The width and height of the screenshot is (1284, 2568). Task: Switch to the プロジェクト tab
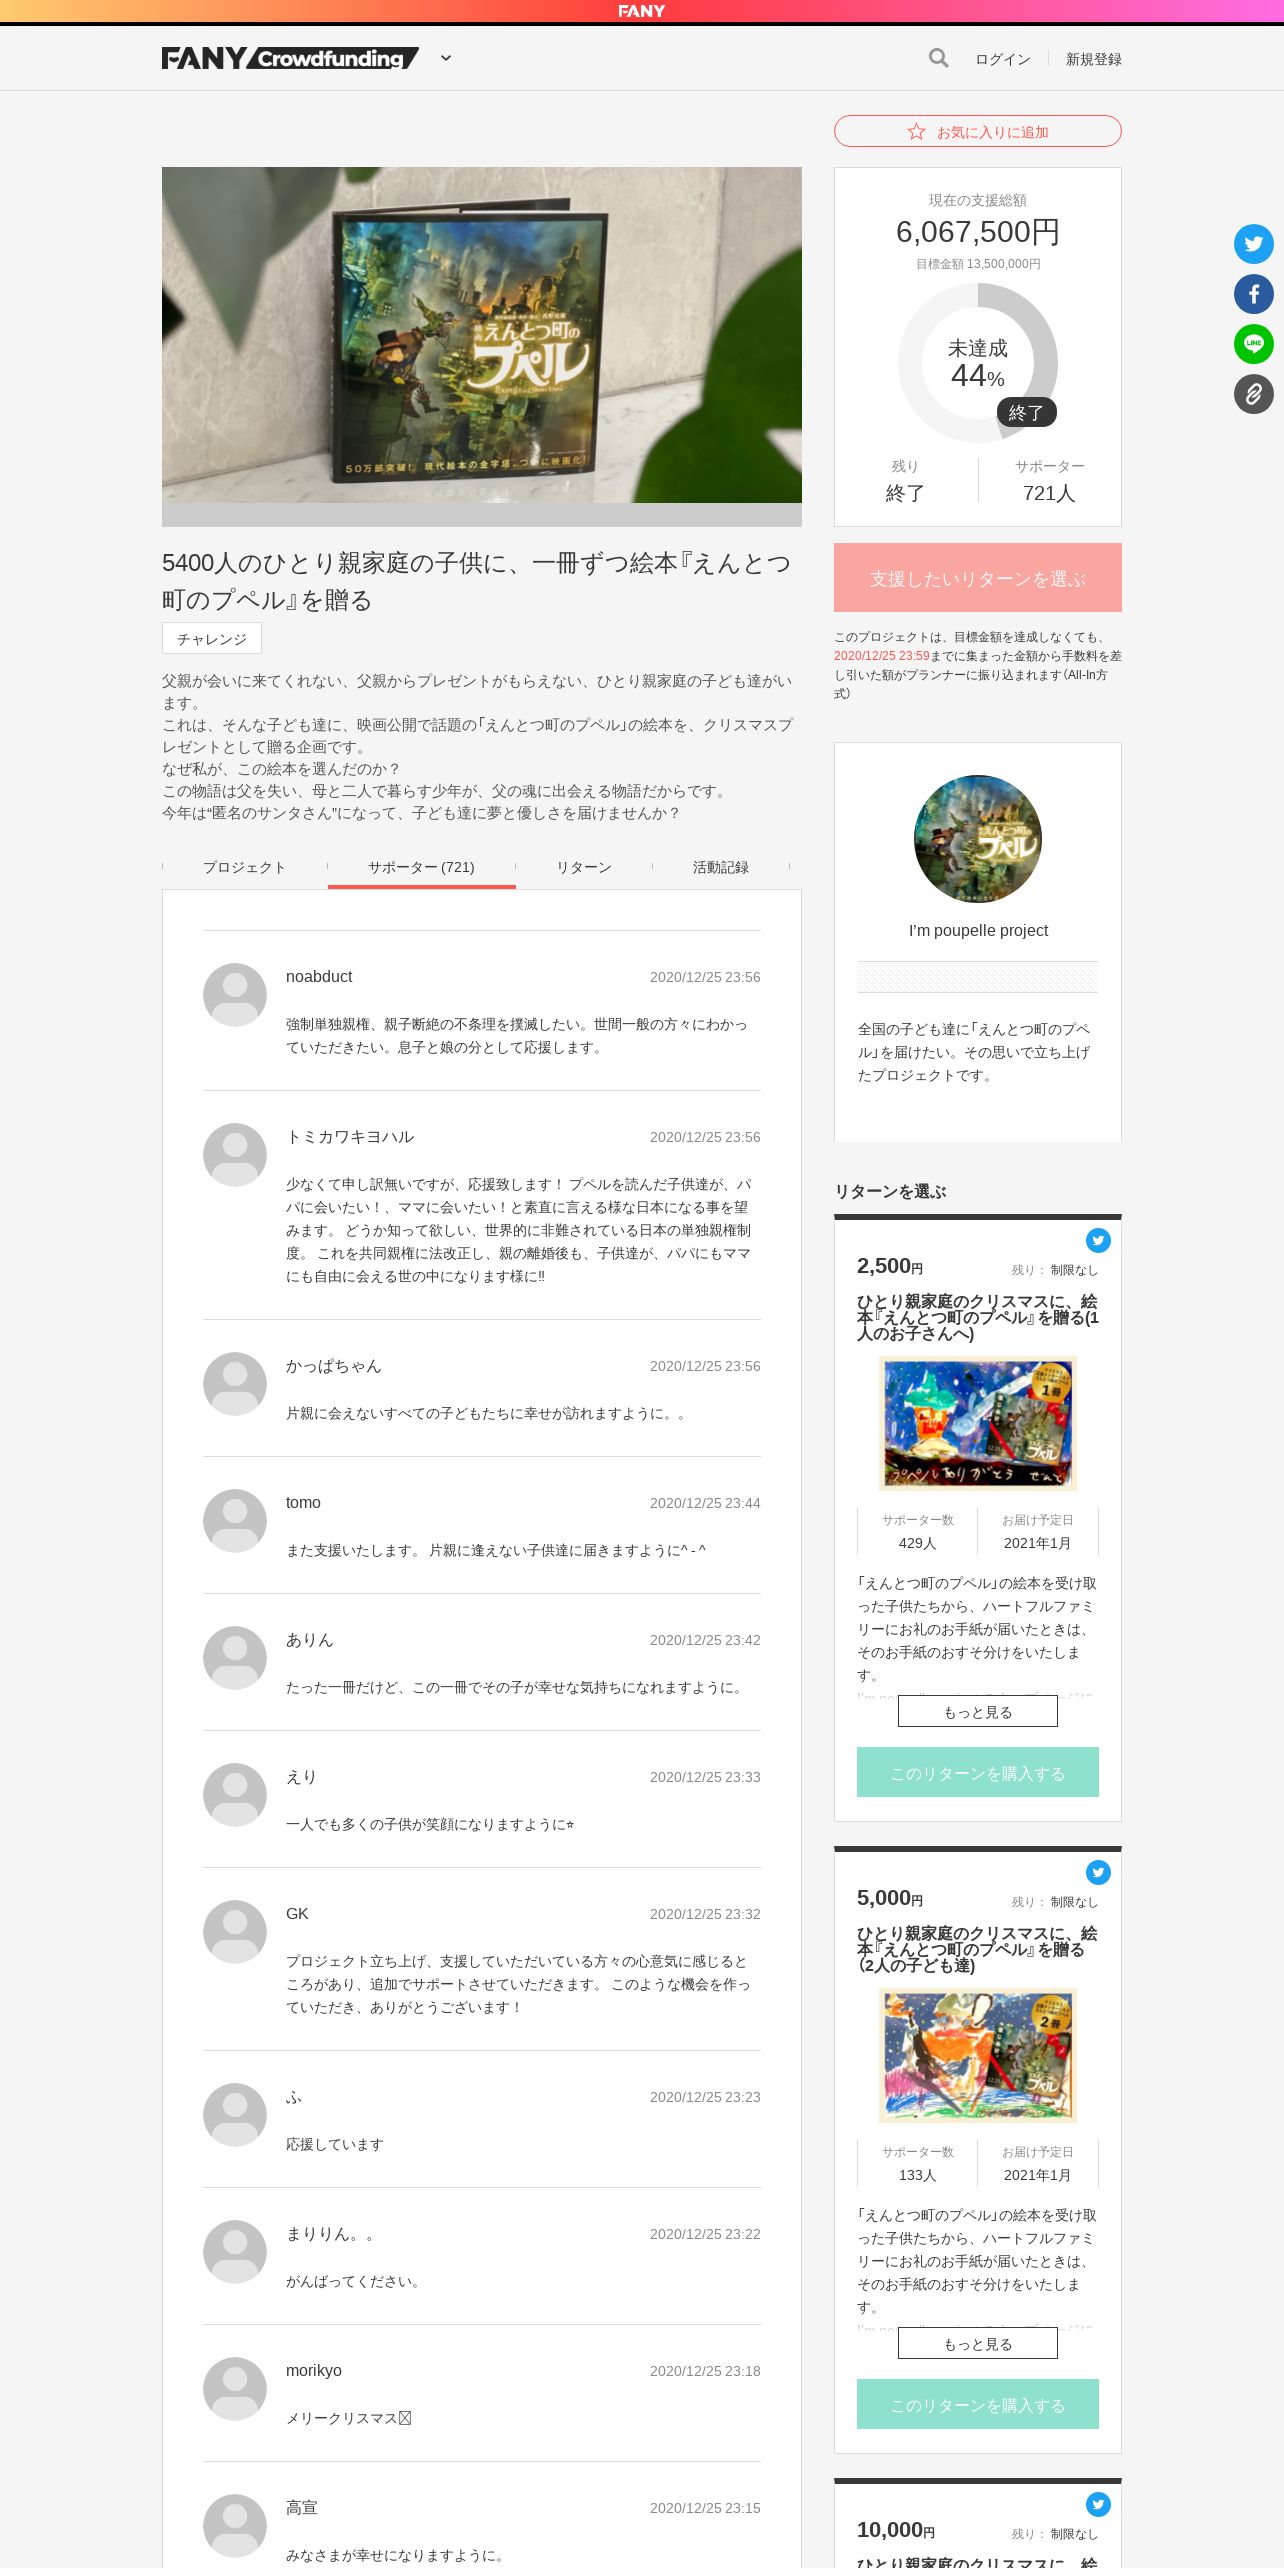[x=244, y=867]
